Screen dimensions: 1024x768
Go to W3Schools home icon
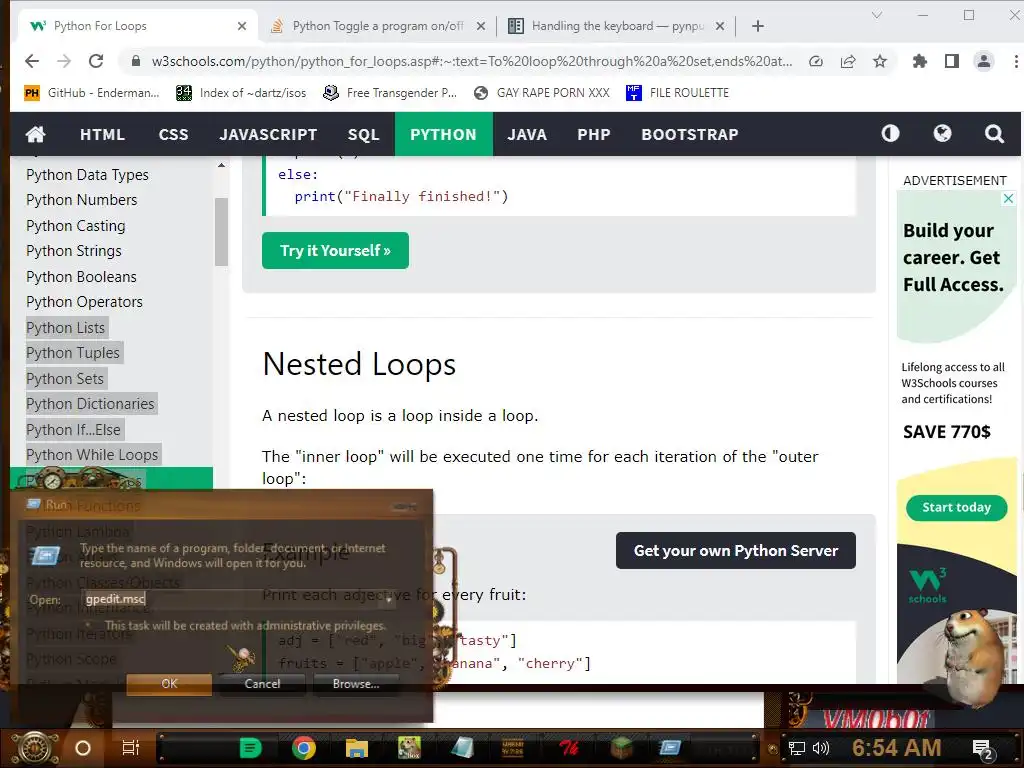35,135
